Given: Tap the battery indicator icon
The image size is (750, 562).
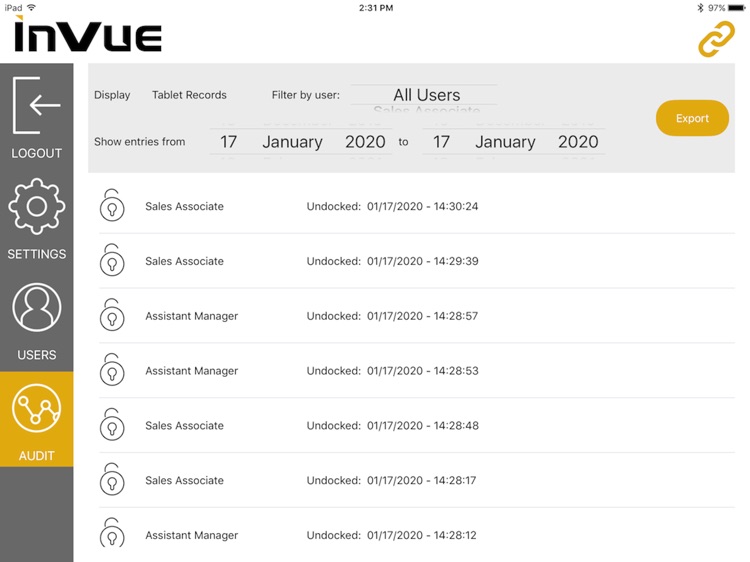Looking at the screenshot, I should [x=737, y=8].
